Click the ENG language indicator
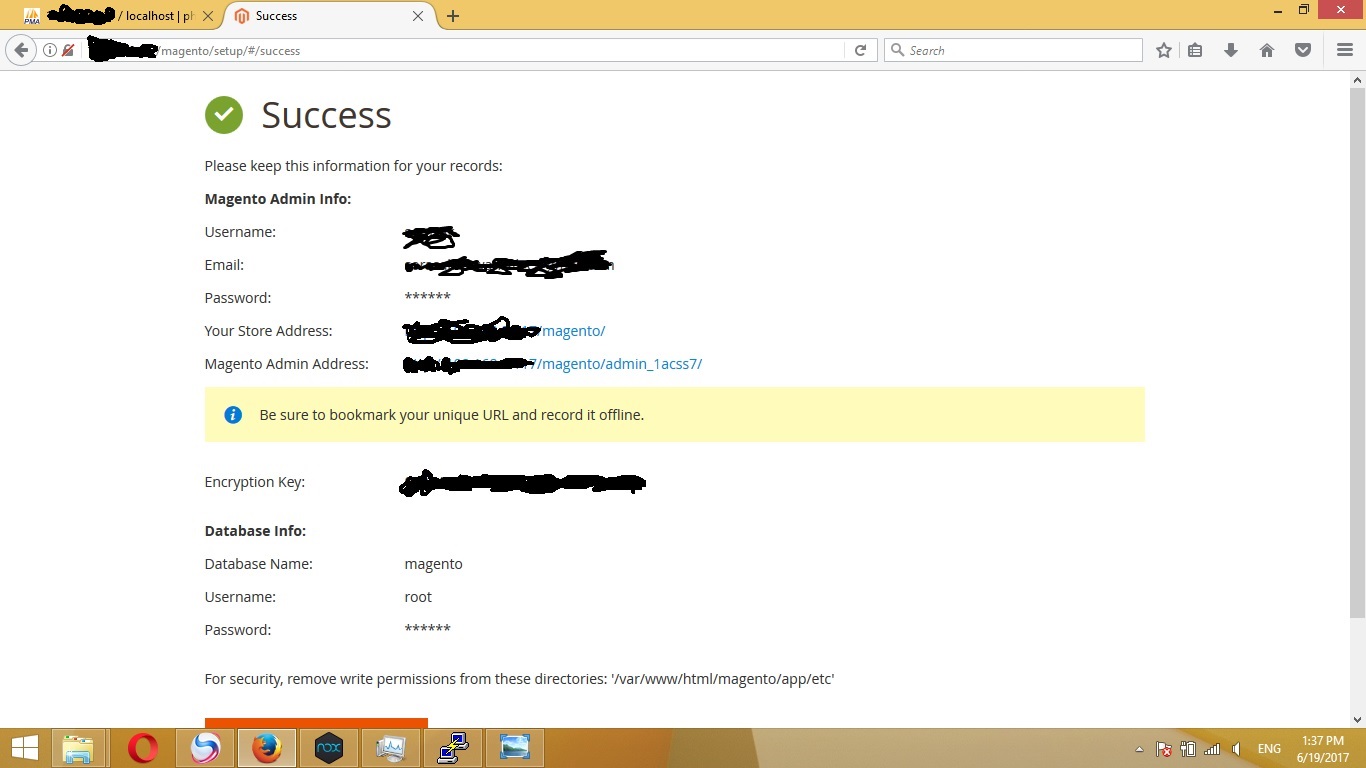1366x768 pixels. coord(1269,749)
